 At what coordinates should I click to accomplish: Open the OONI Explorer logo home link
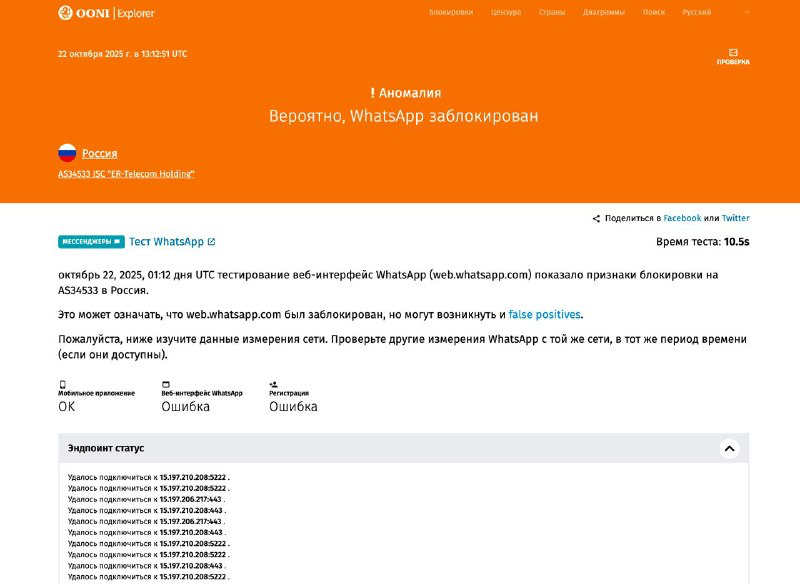(106, 13)
